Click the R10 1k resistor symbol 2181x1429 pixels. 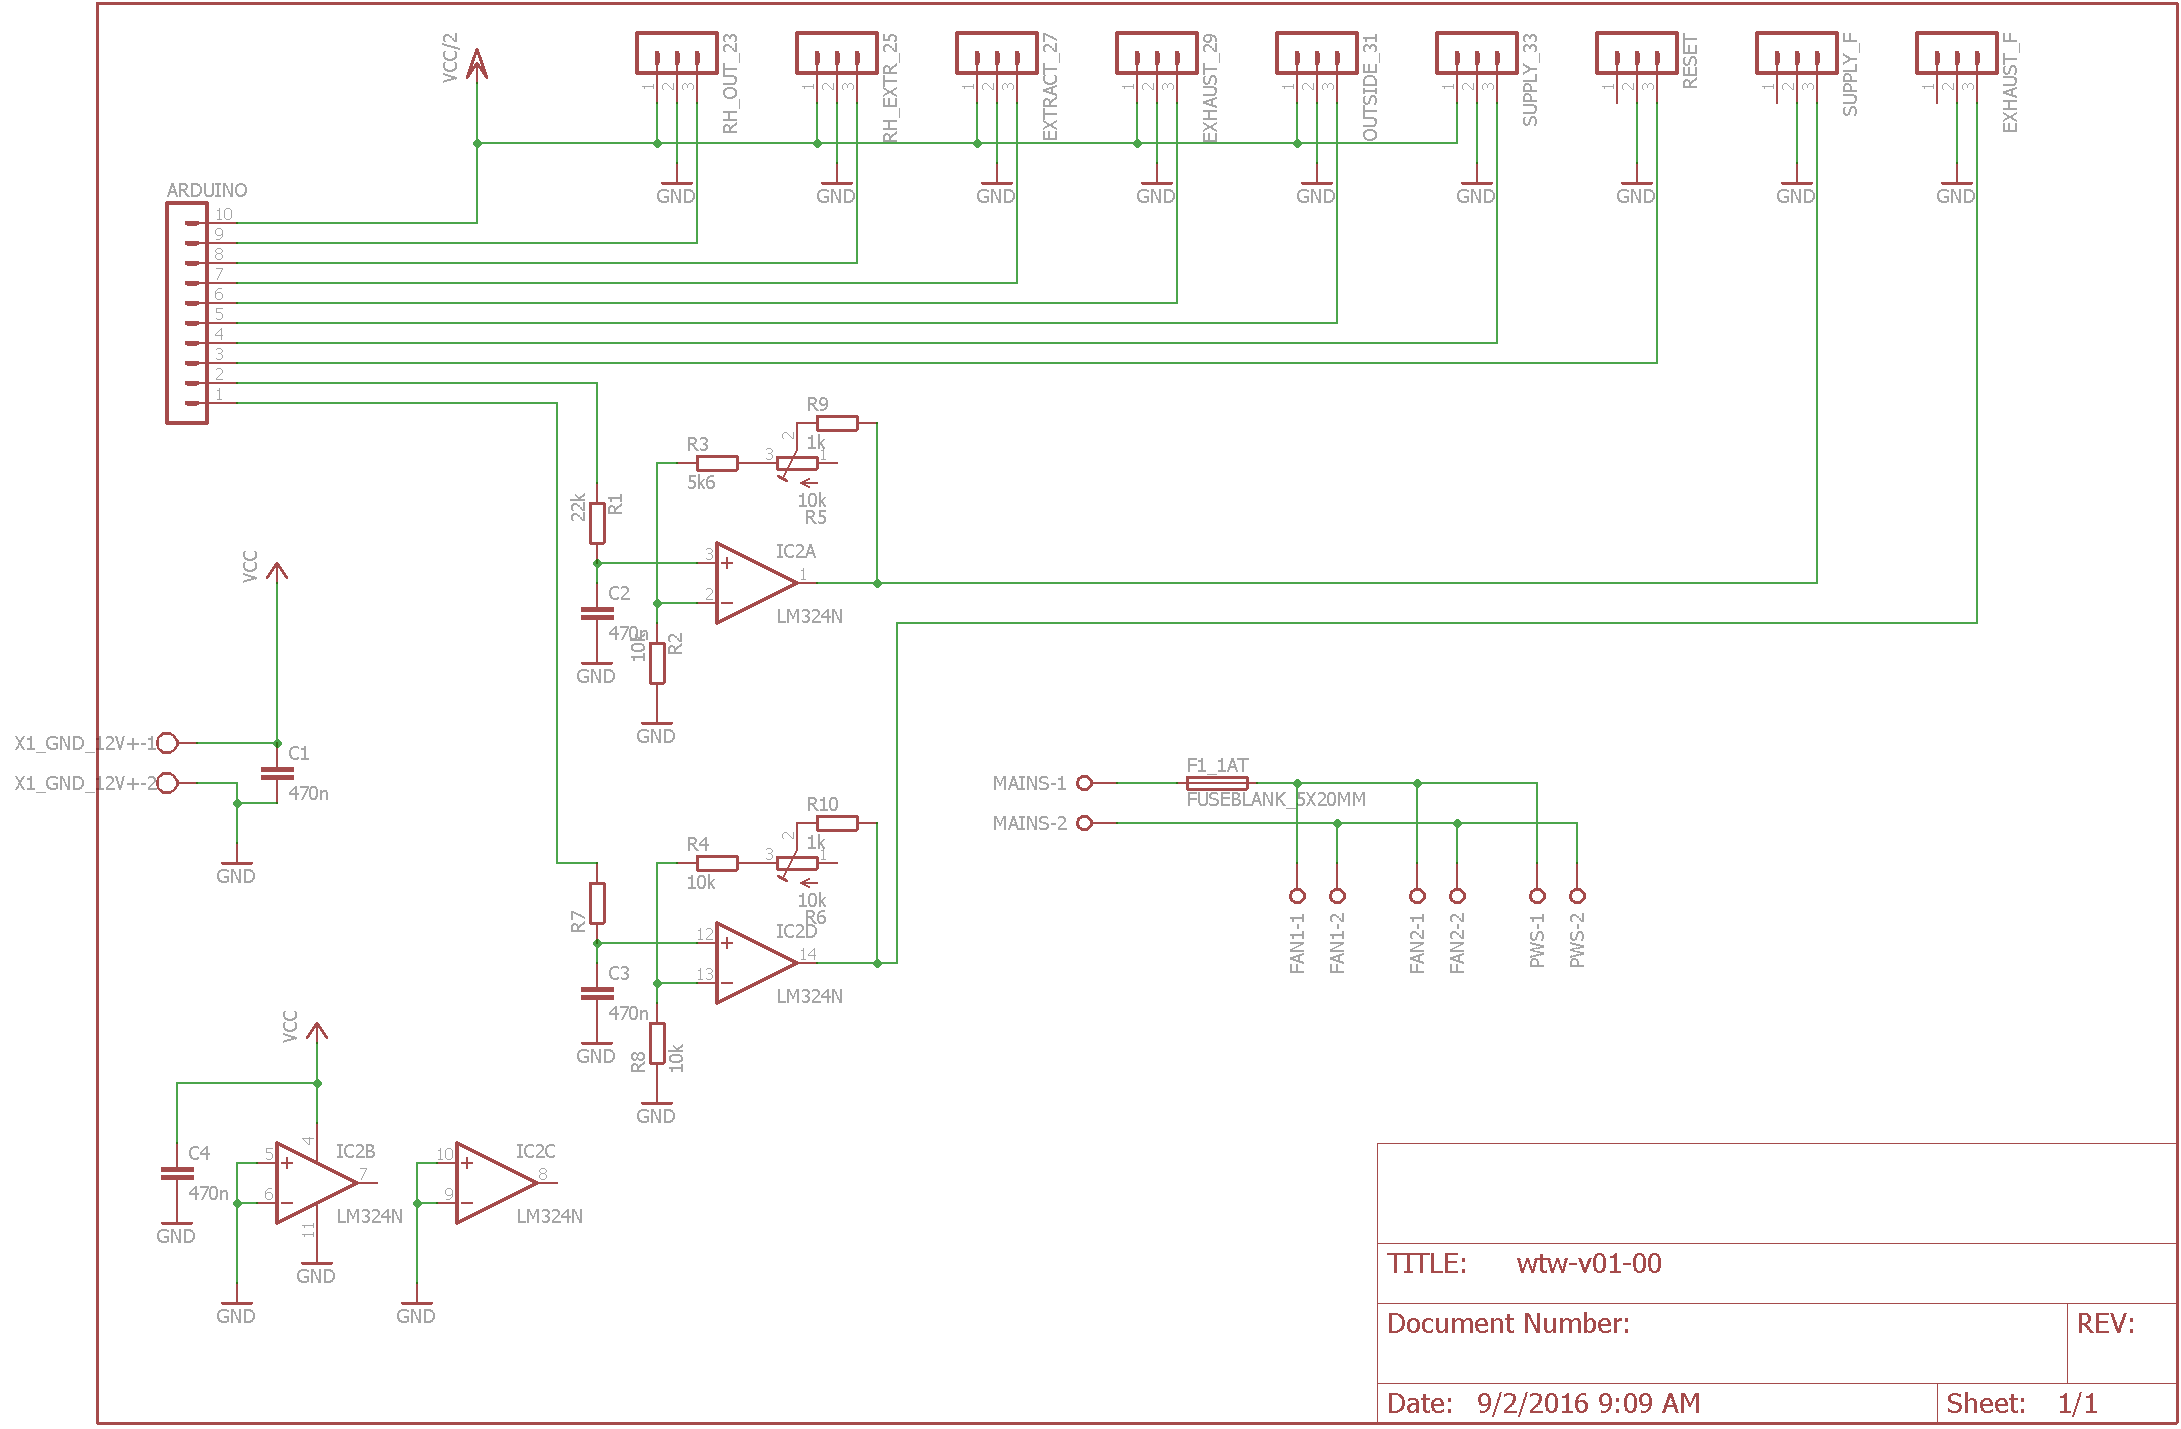coord(837,823)
